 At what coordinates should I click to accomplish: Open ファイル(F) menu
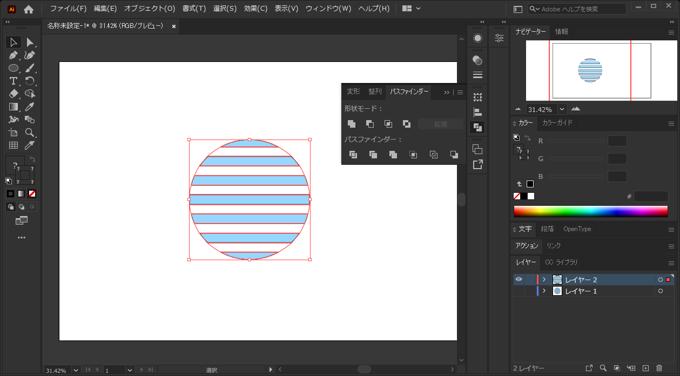click(68, 9)
